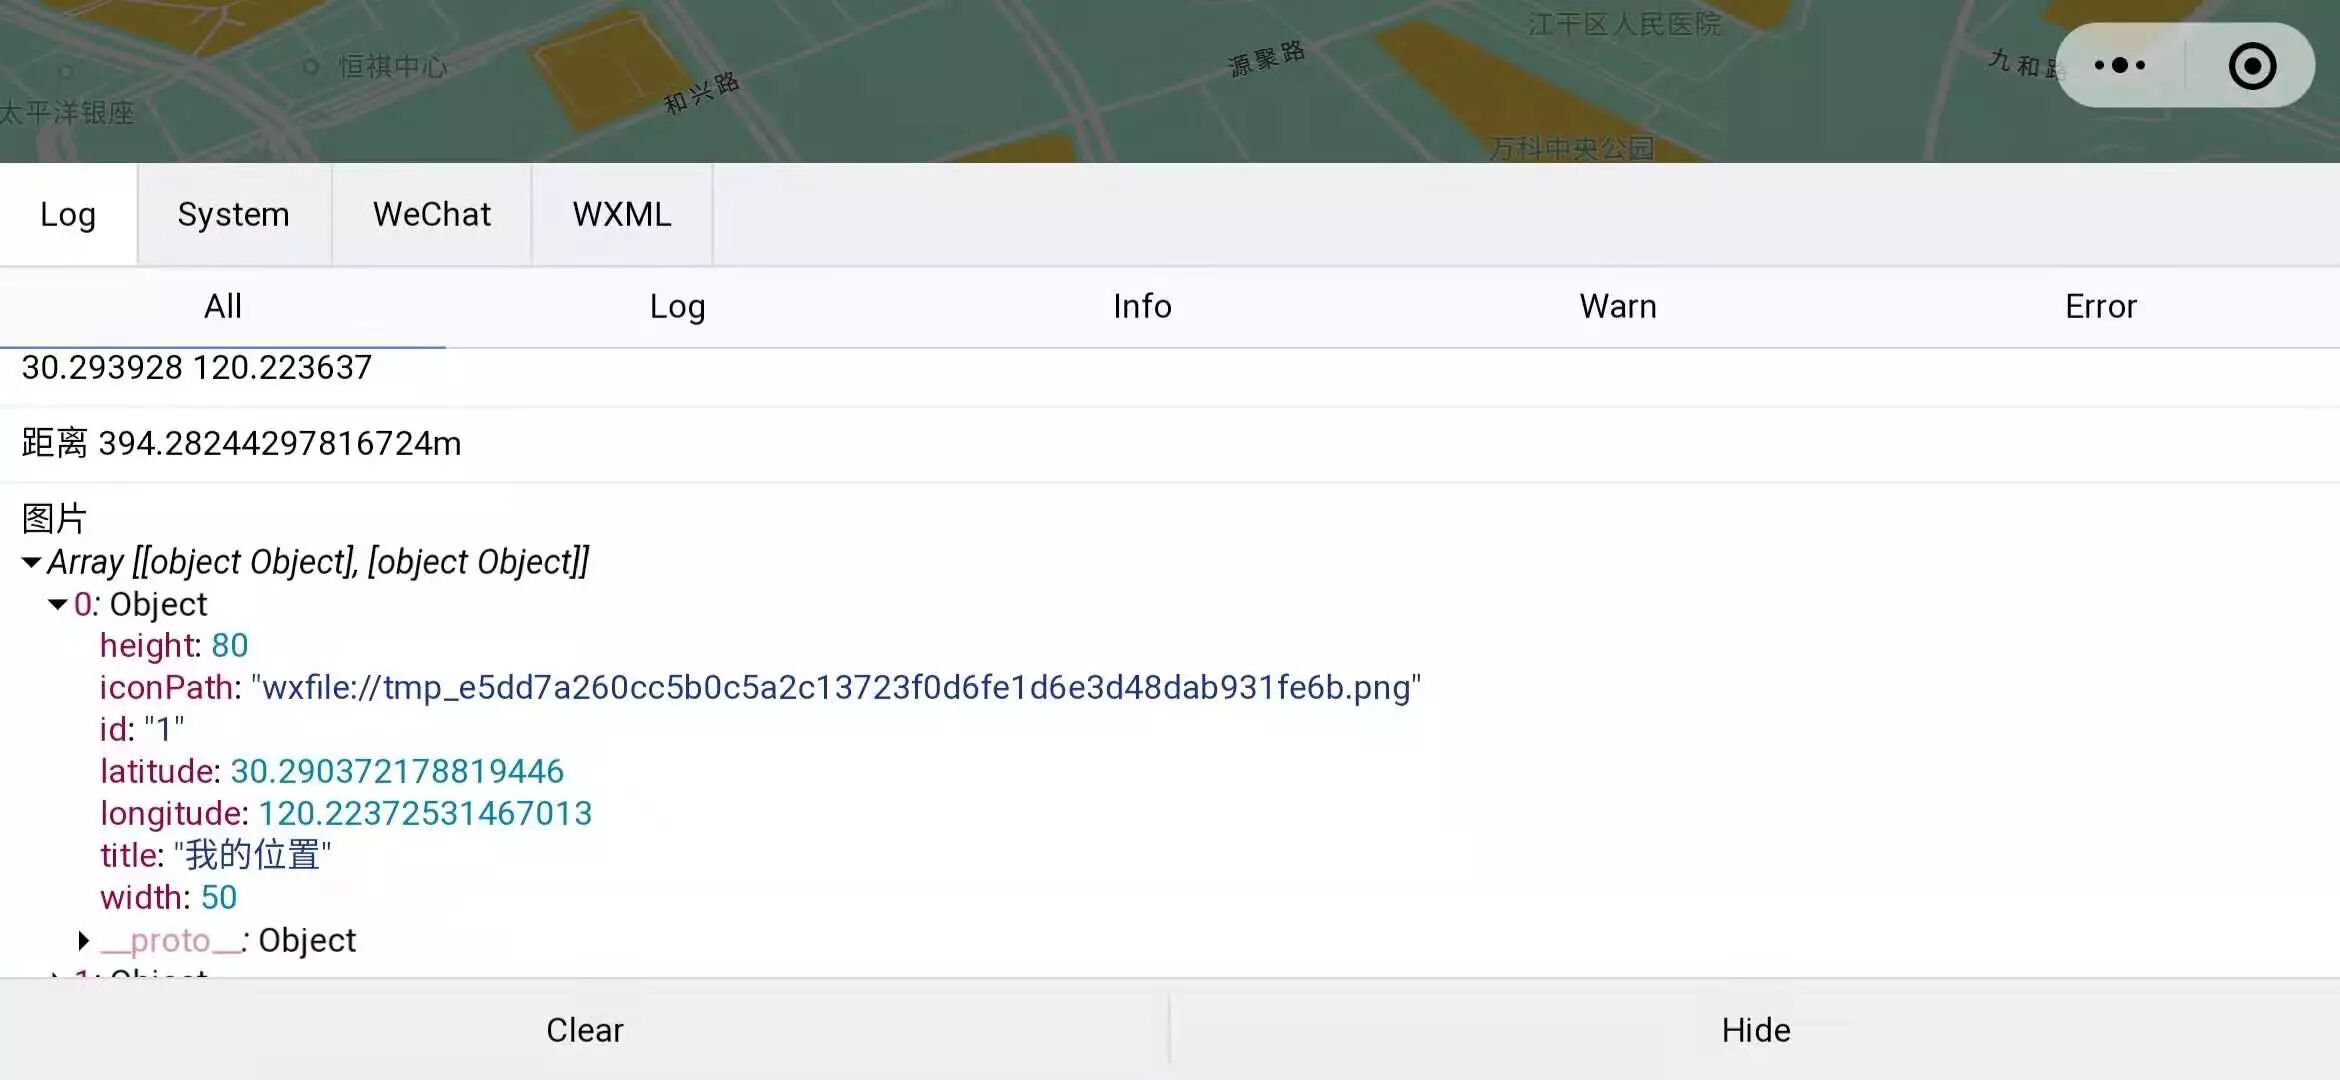The height and width of the screenshot is (1080, 2340).
Task: Filter console to Warn messages
Action: point(1617,307)
